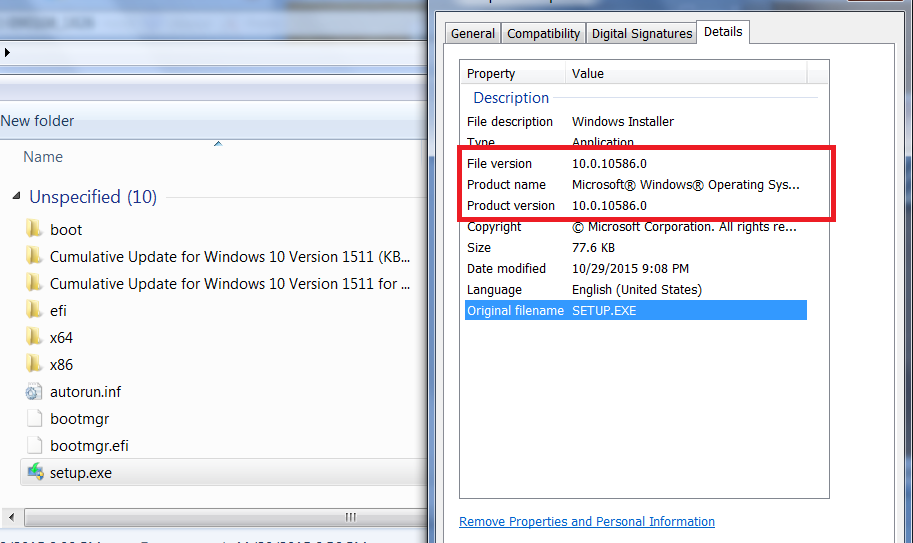913x543 pixels.
Task: Click the '© Microsoft Corporation. All rights re...' value
Action: point(684,227)
